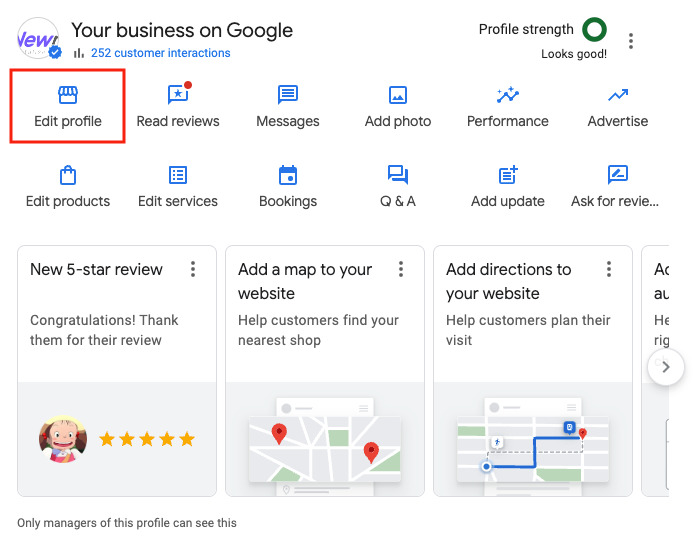Click the Add photo label
Screen dimensions: 693x544
click(x=398, y=121)
